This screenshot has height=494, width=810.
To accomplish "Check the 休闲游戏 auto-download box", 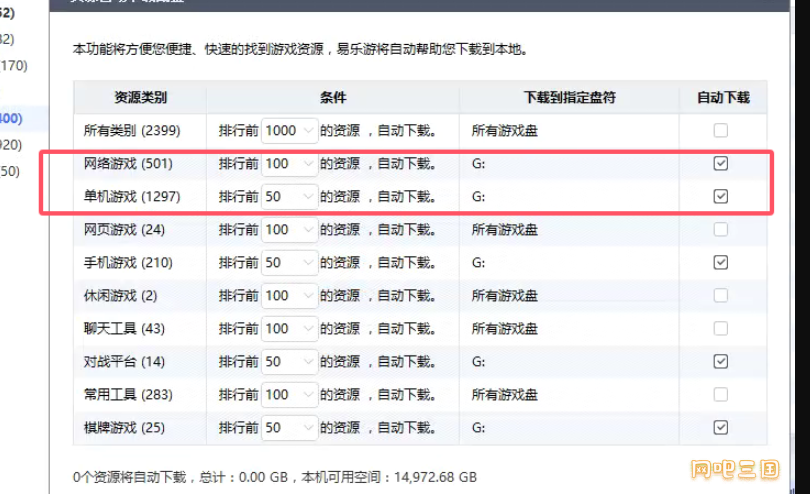I will tap(720, 295).
